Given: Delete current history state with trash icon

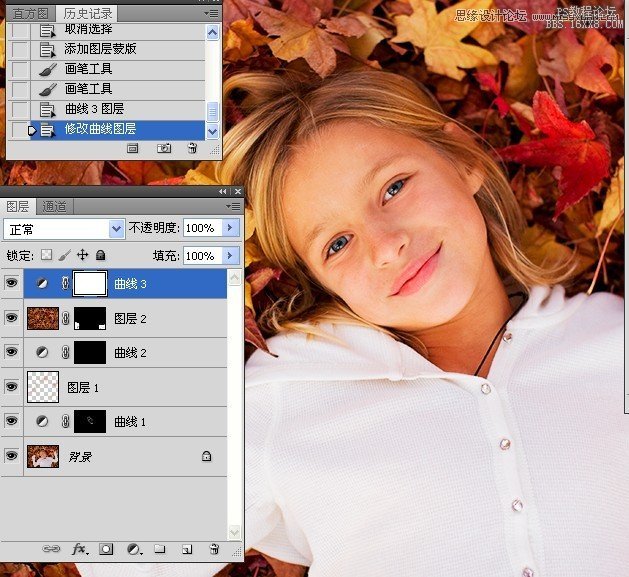Looking at the screenshot, I should (192, 148).
